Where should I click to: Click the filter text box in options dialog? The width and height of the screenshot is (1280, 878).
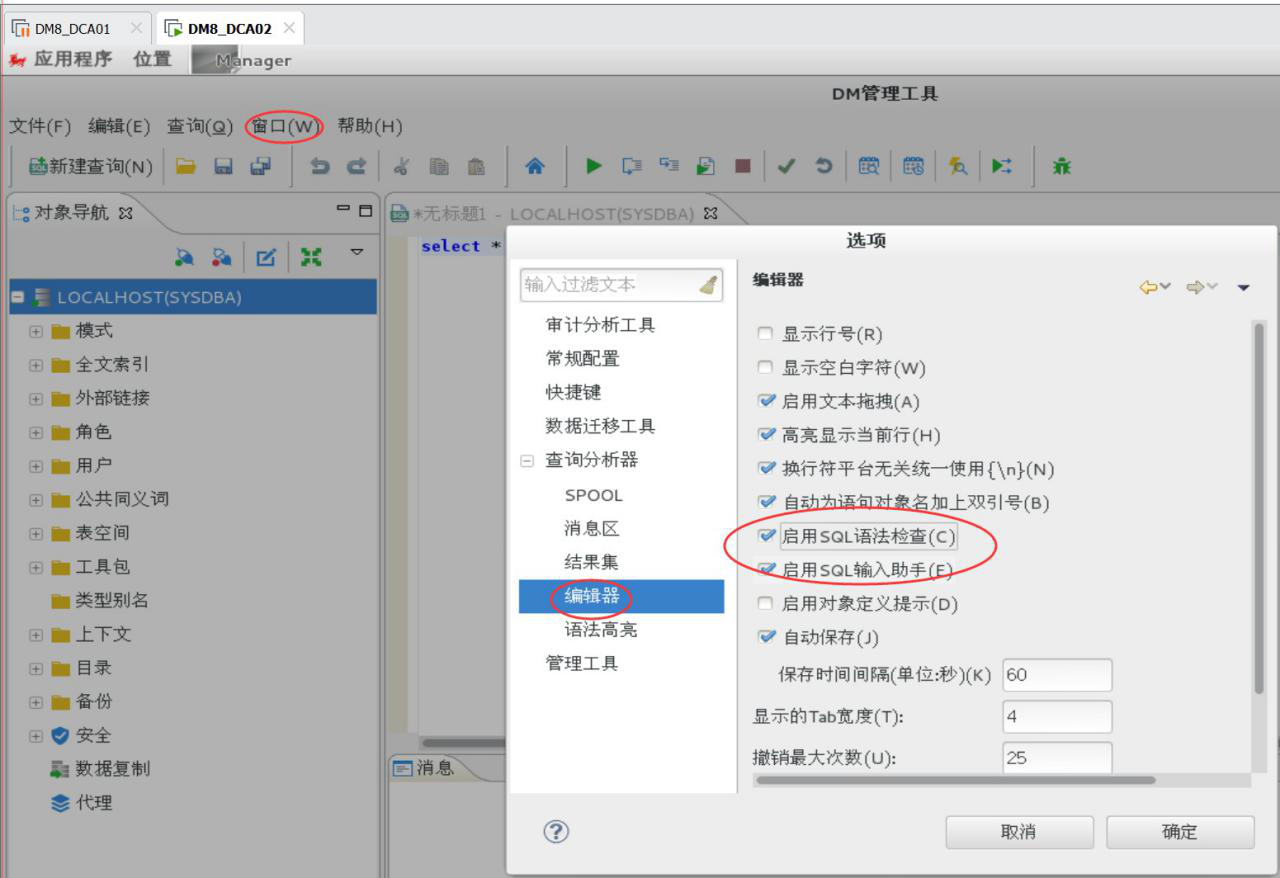click(x=622, y=285)
